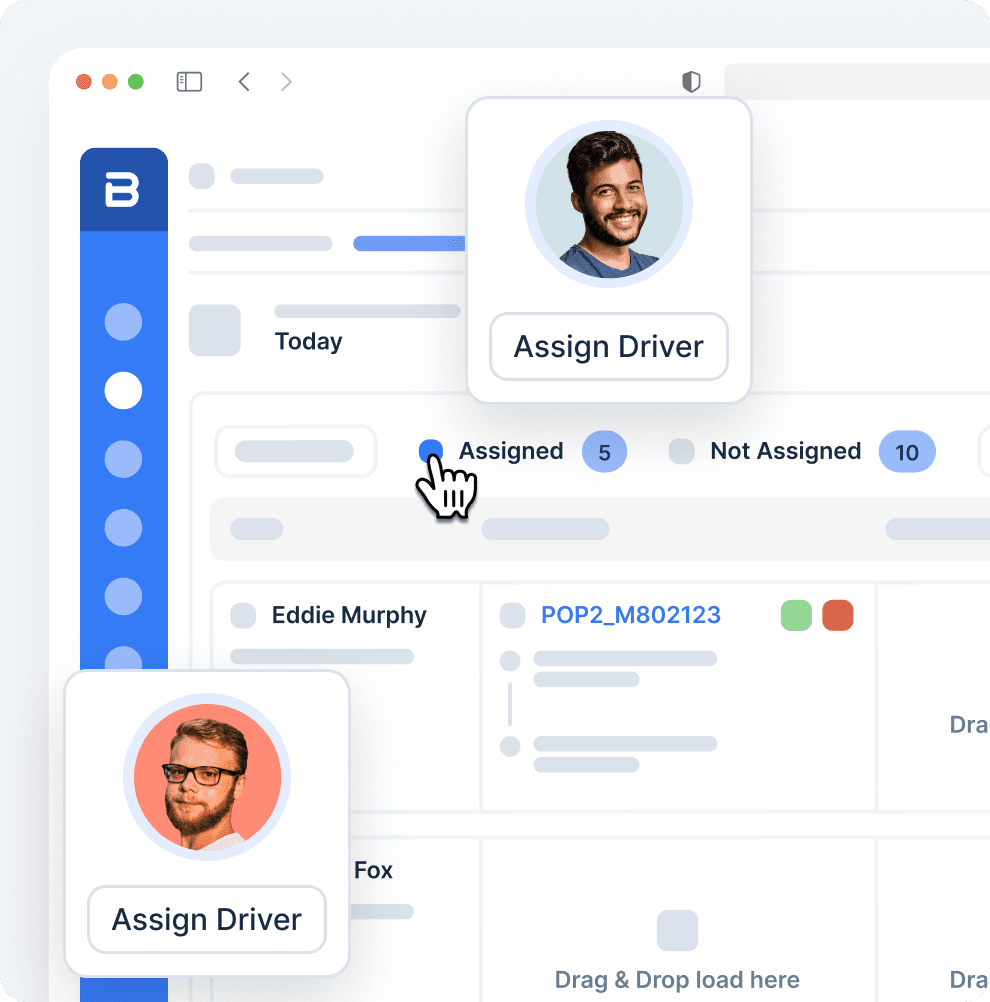Viewport: 990px width, 1002px height.
Task: Click the first sidebar navigation dot
Action: pyautogui.click(x=123, y=322)
